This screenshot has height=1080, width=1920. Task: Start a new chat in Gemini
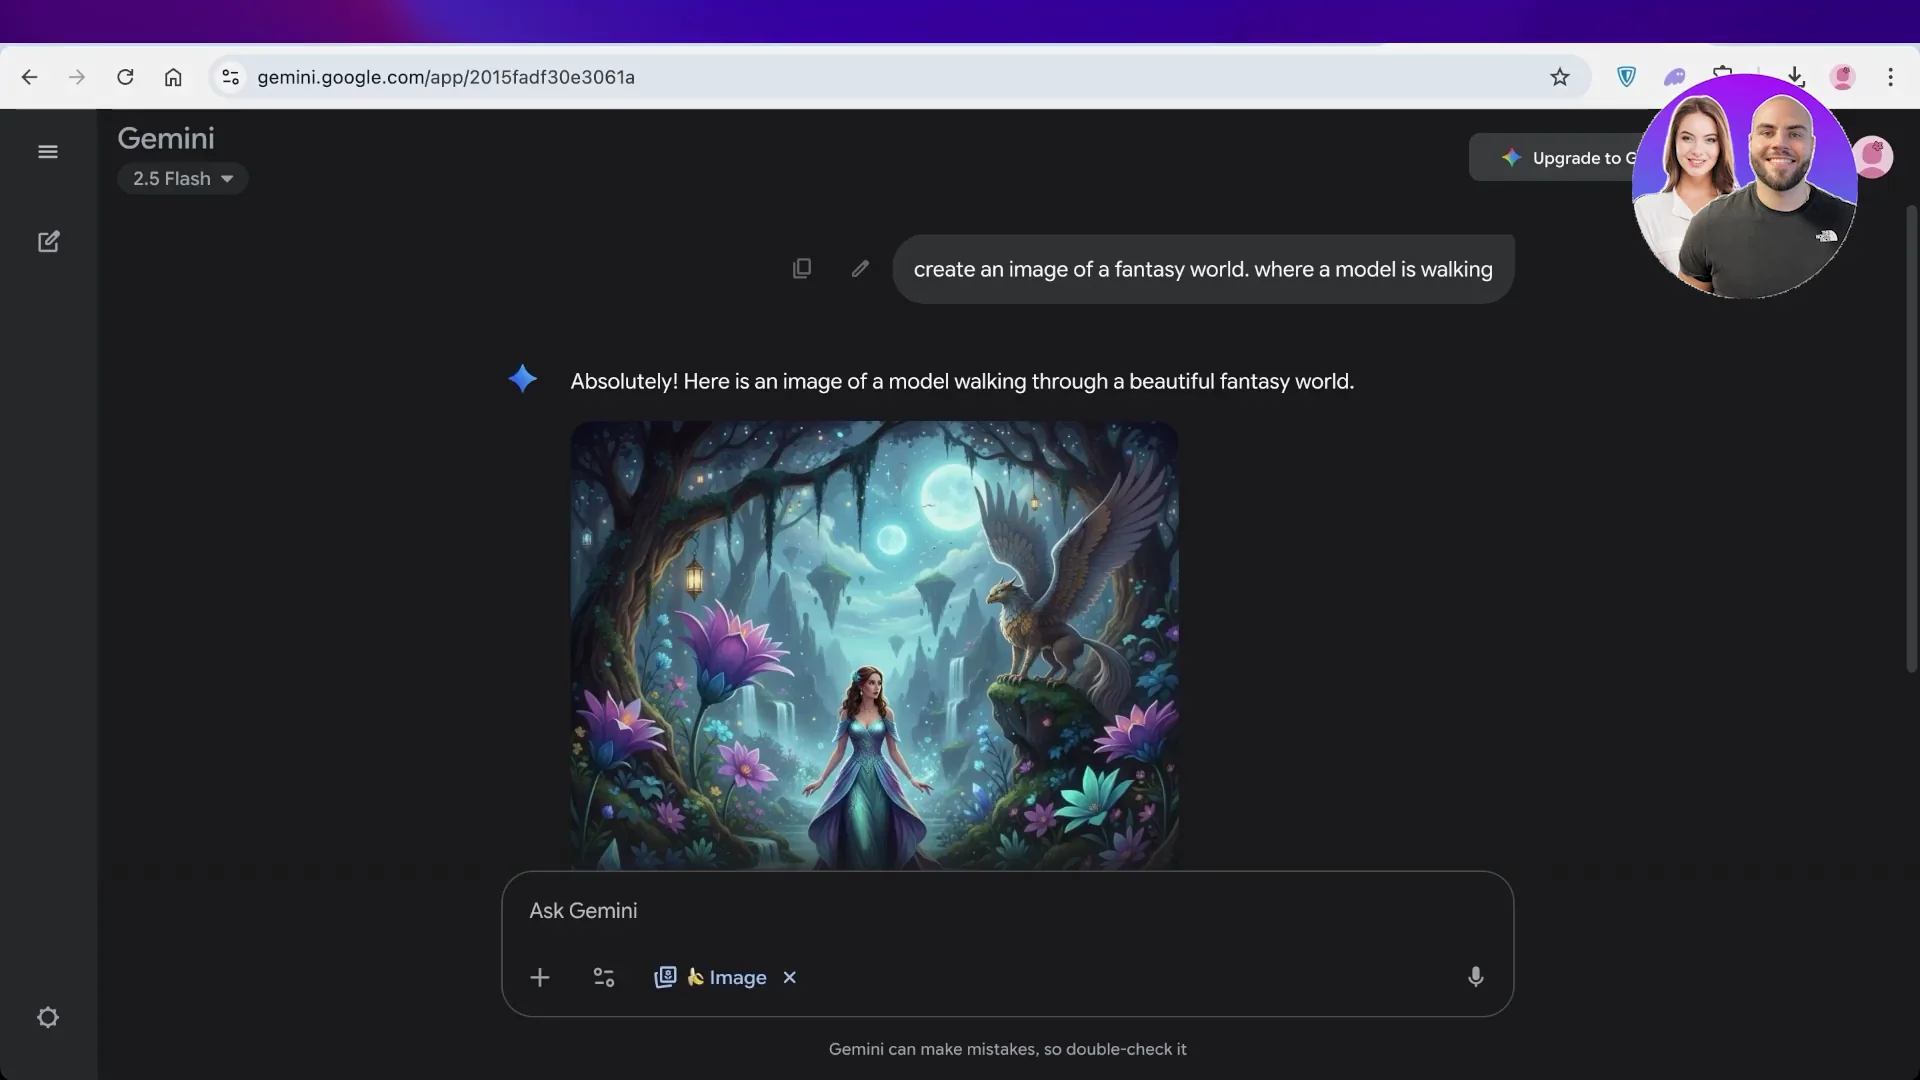(x=48, y=241)
